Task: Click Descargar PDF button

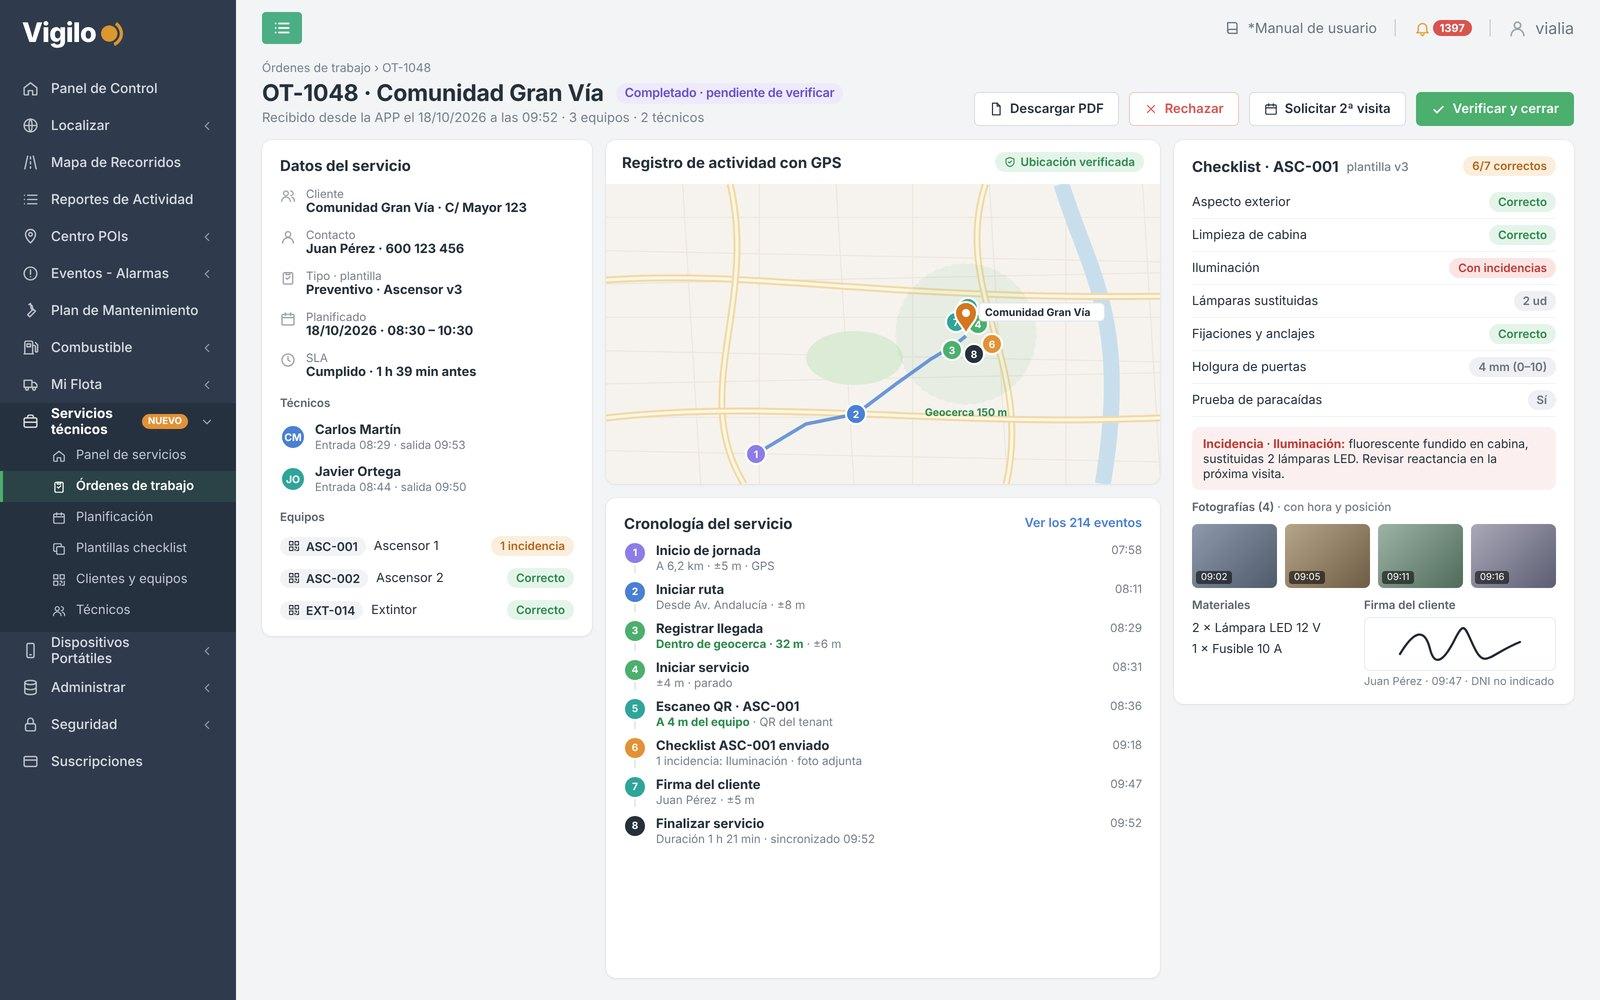Action: click(1046, 109)
